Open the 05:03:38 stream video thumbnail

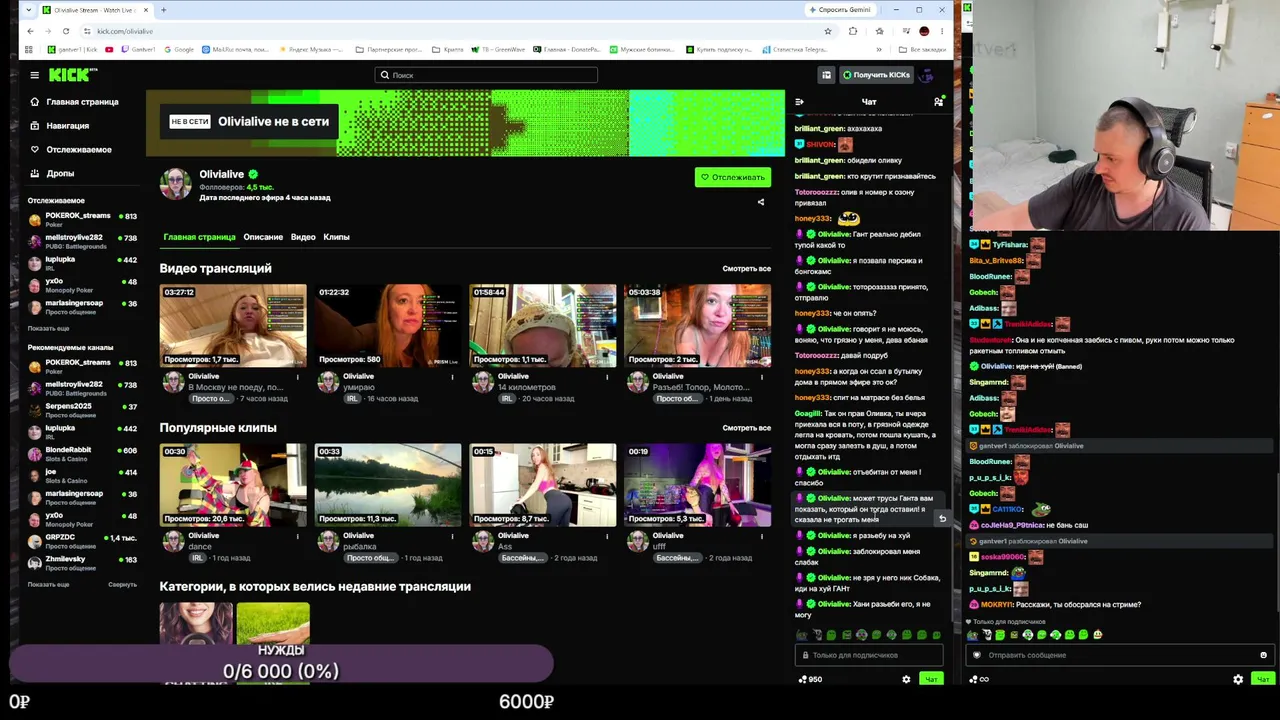coord(698,326)
